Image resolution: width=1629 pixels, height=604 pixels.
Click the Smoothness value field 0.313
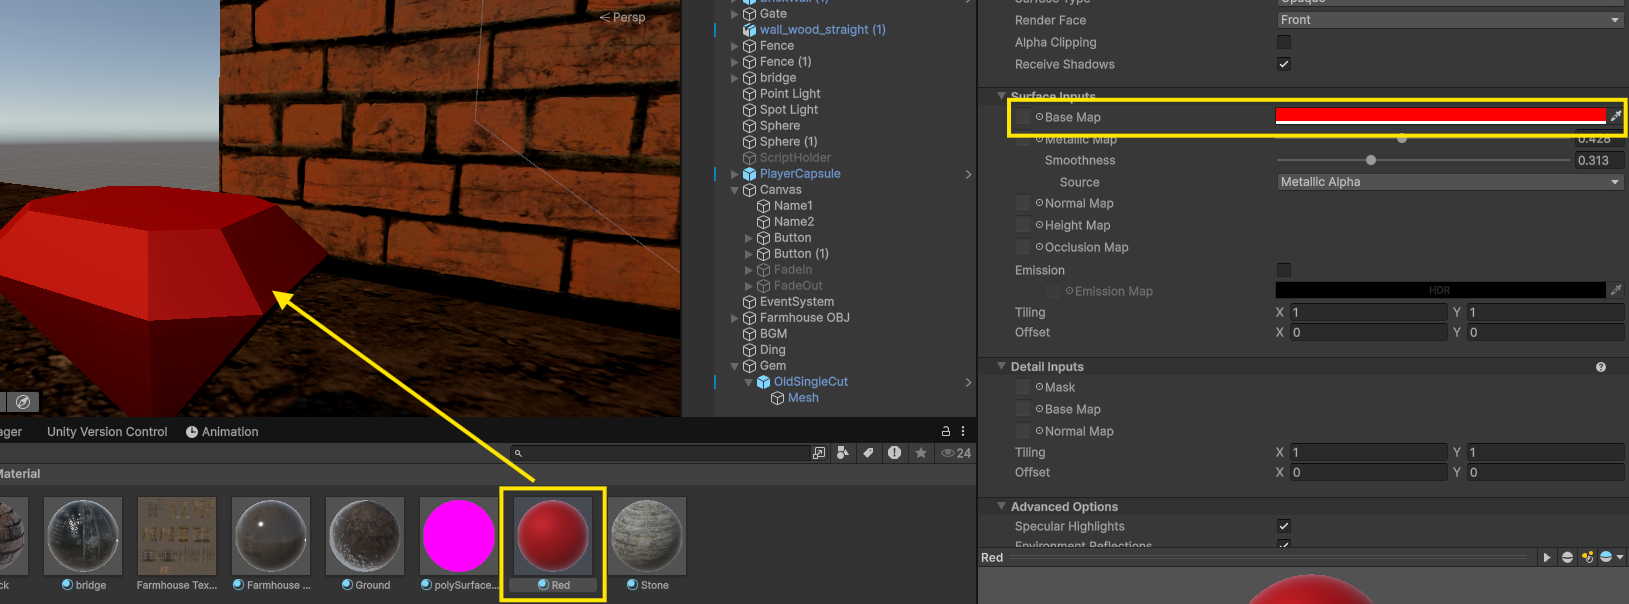(x=1599, y=160)
